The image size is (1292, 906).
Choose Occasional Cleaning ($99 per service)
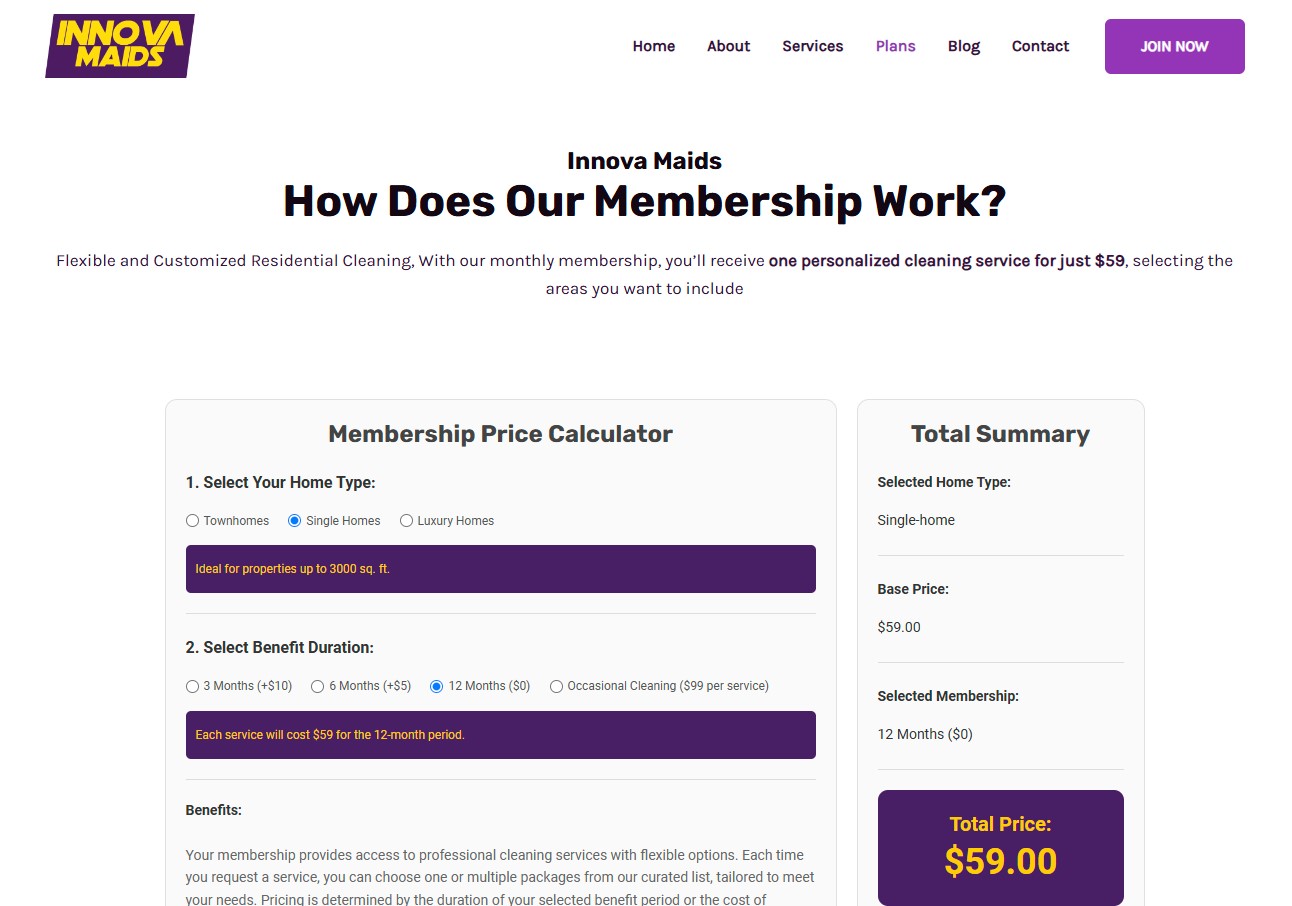click(x=556, y=686)
